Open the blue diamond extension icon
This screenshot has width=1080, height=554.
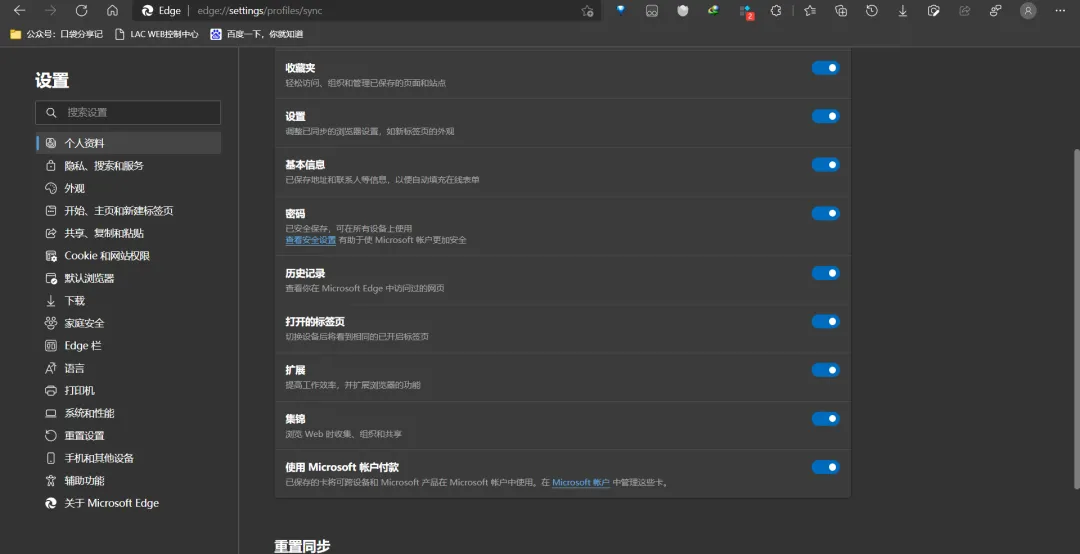621,10
